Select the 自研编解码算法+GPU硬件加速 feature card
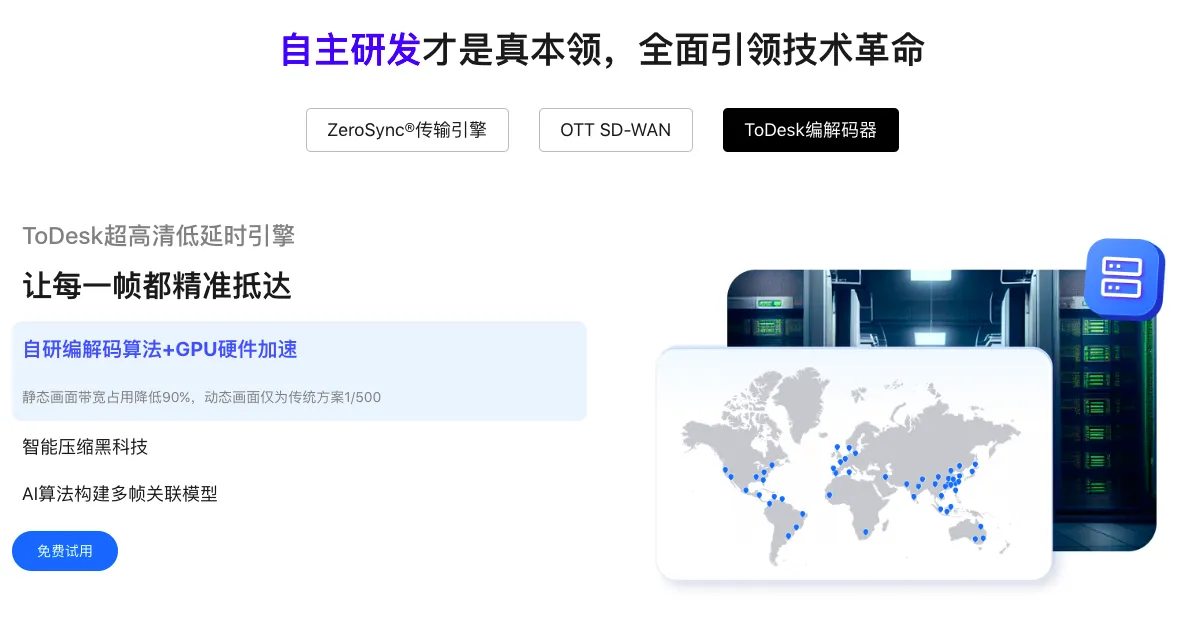Viewport: 1178px width, 638px height. click(299, 370)
